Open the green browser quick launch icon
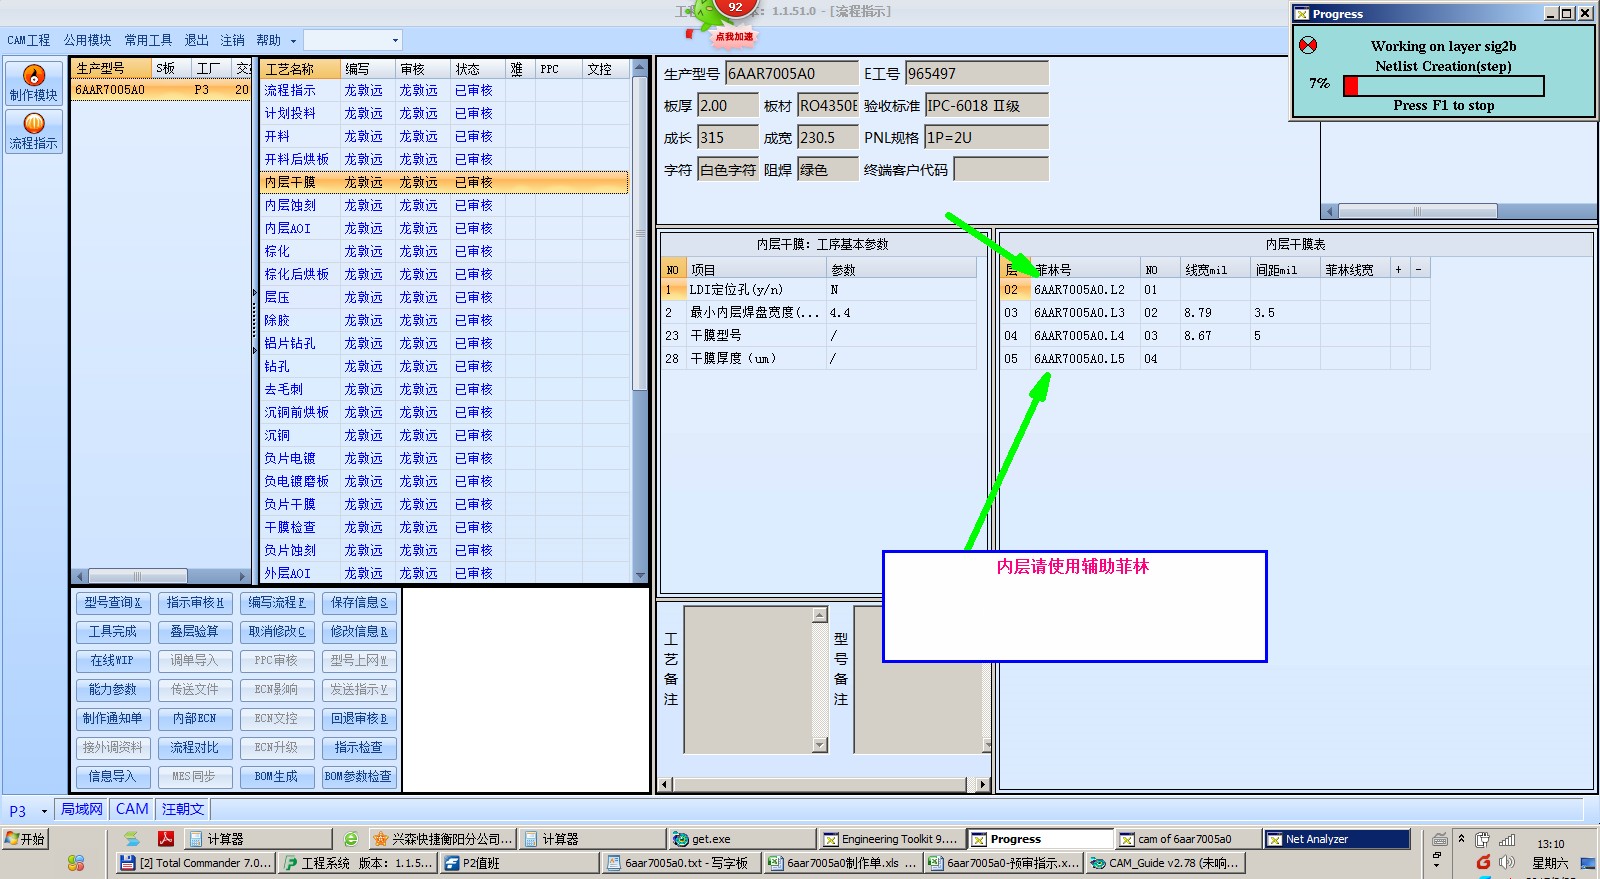This screenshot has width=1600, height=879. pos(351,839)
